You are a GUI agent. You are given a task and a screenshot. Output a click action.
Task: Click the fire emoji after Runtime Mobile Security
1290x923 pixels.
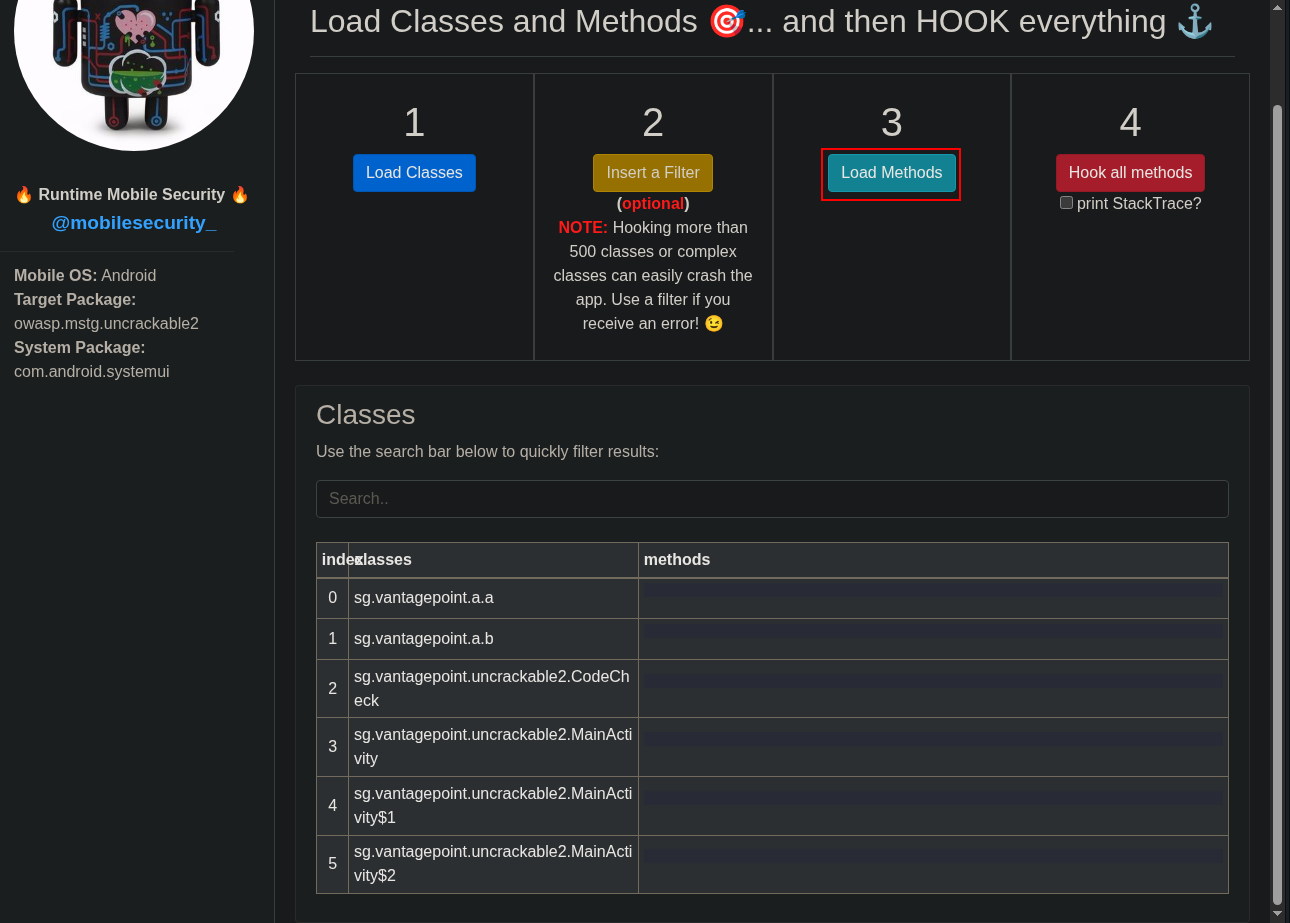click(x=240, y=195)
